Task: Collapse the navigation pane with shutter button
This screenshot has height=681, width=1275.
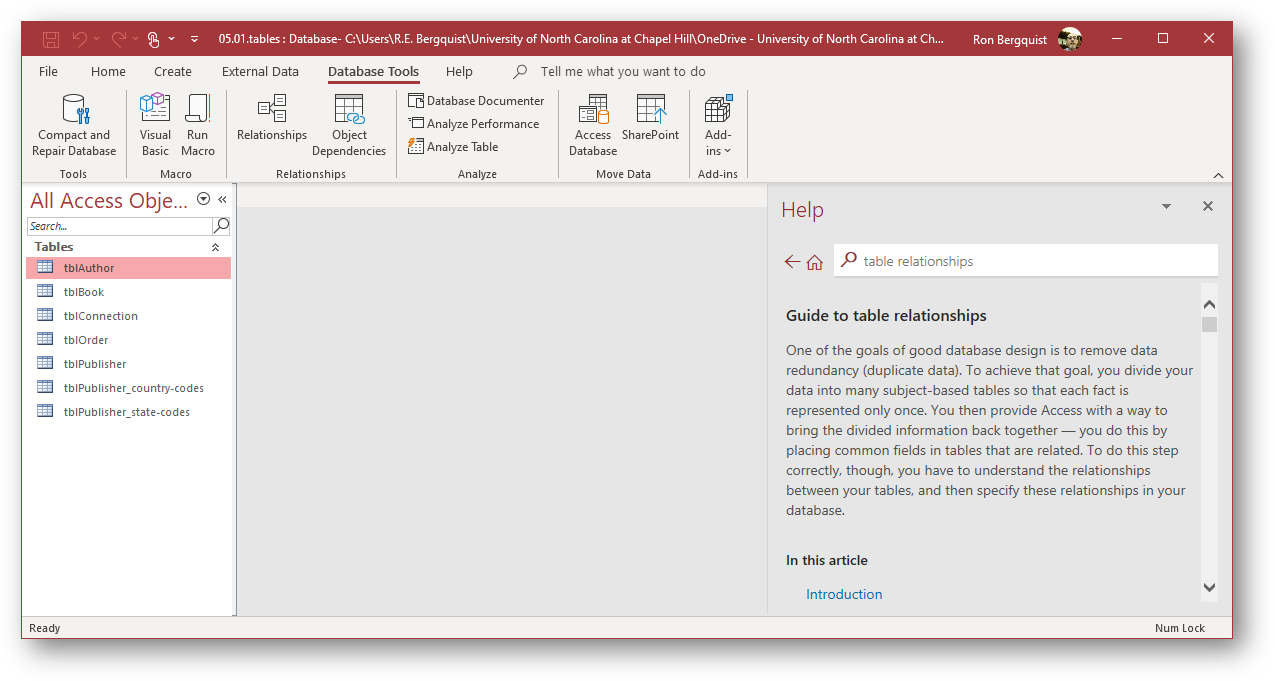Action: (222, 199)
